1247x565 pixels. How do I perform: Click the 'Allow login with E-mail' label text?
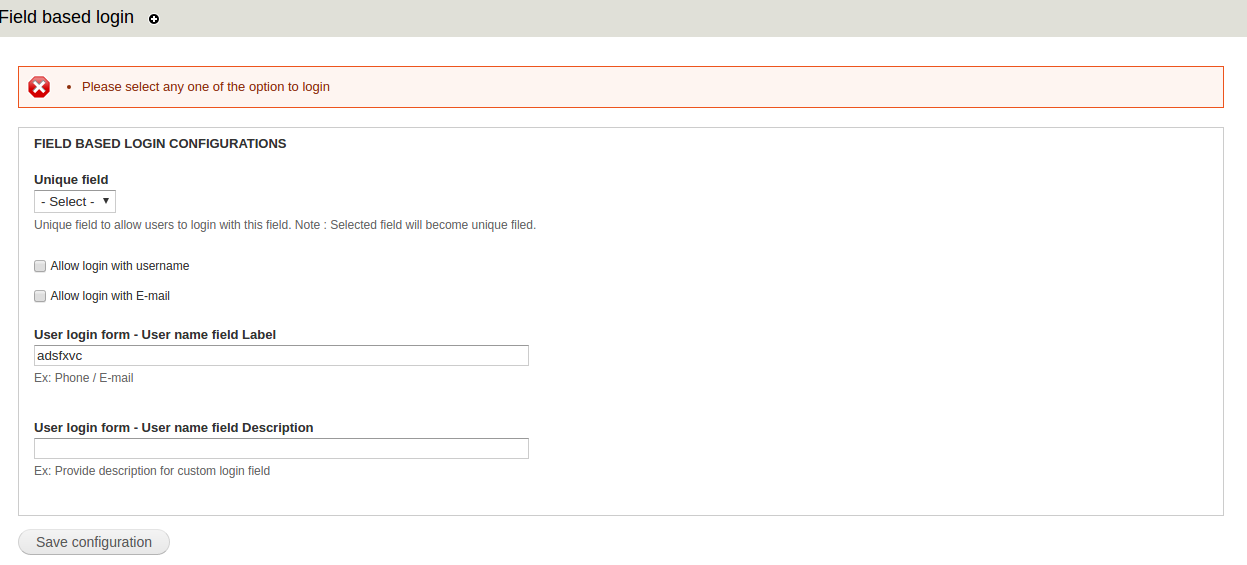(110, 296)
